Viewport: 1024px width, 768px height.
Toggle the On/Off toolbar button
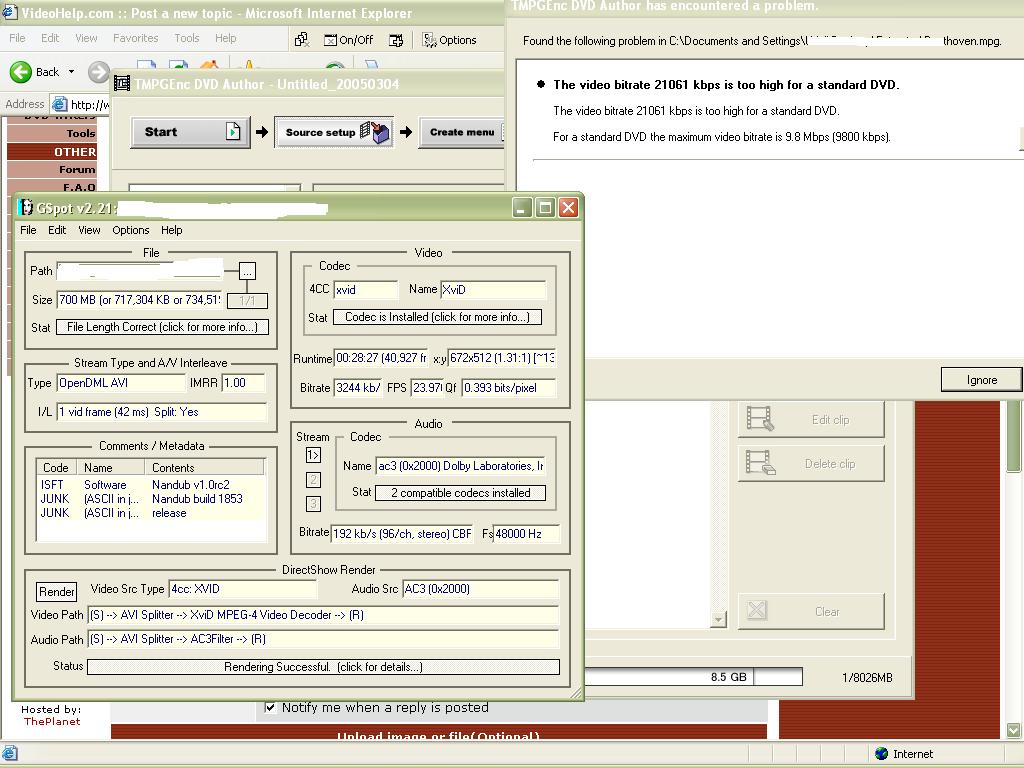pos(349,40)
